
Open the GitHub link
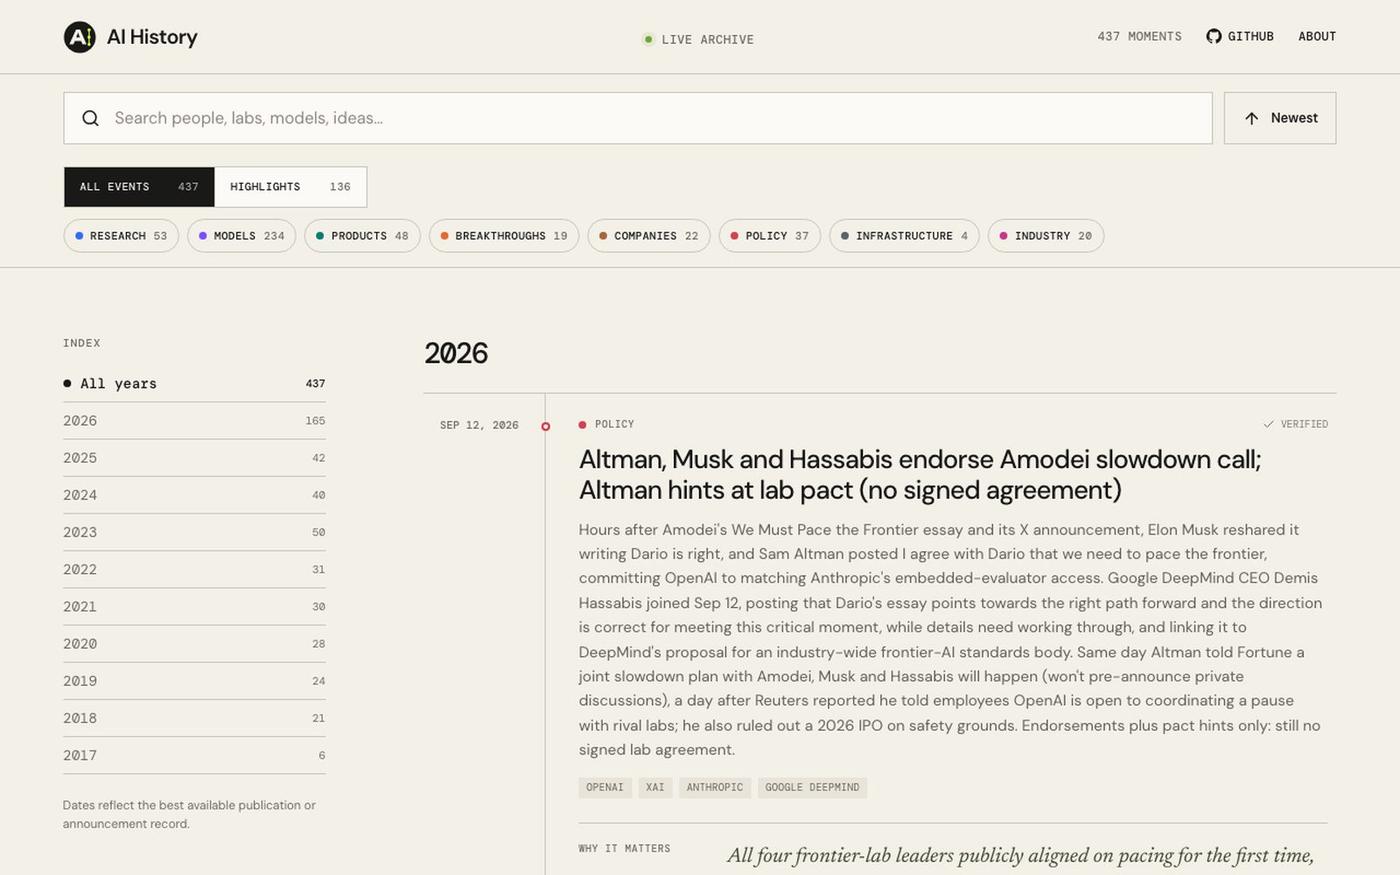click(x=1240, y=36)
